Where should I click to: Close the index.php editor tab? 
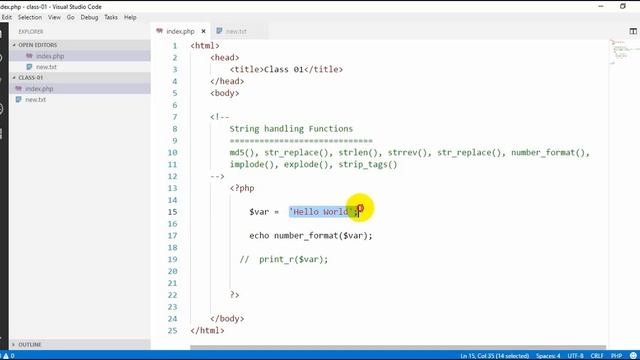[x=203, y=31]
